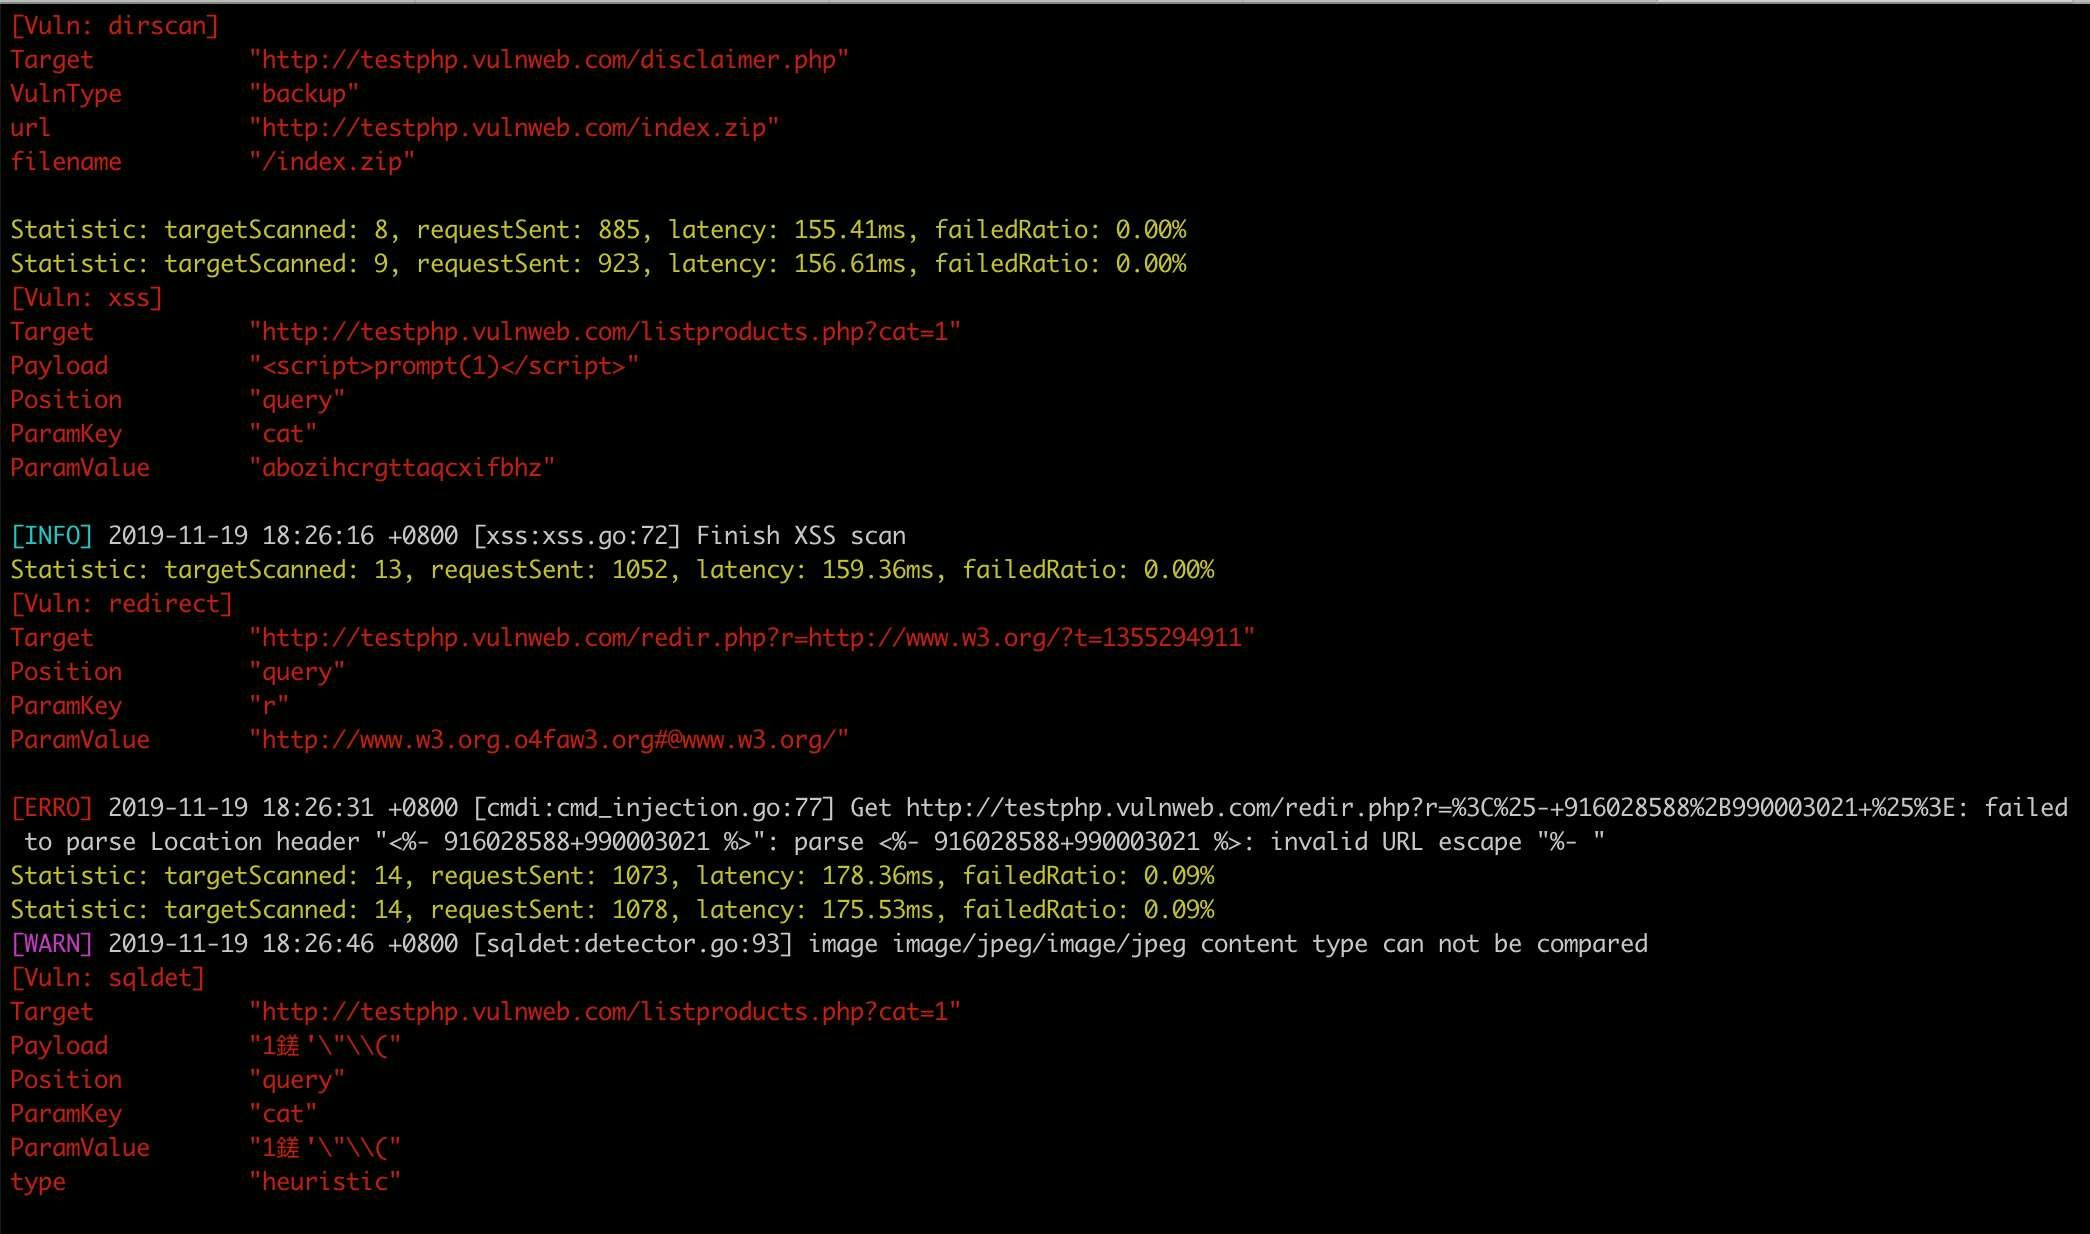The width and height of the screenshot is (2090, 1234).
Task: Click the [Vuln: xss] header
Action: pos(86,298)
